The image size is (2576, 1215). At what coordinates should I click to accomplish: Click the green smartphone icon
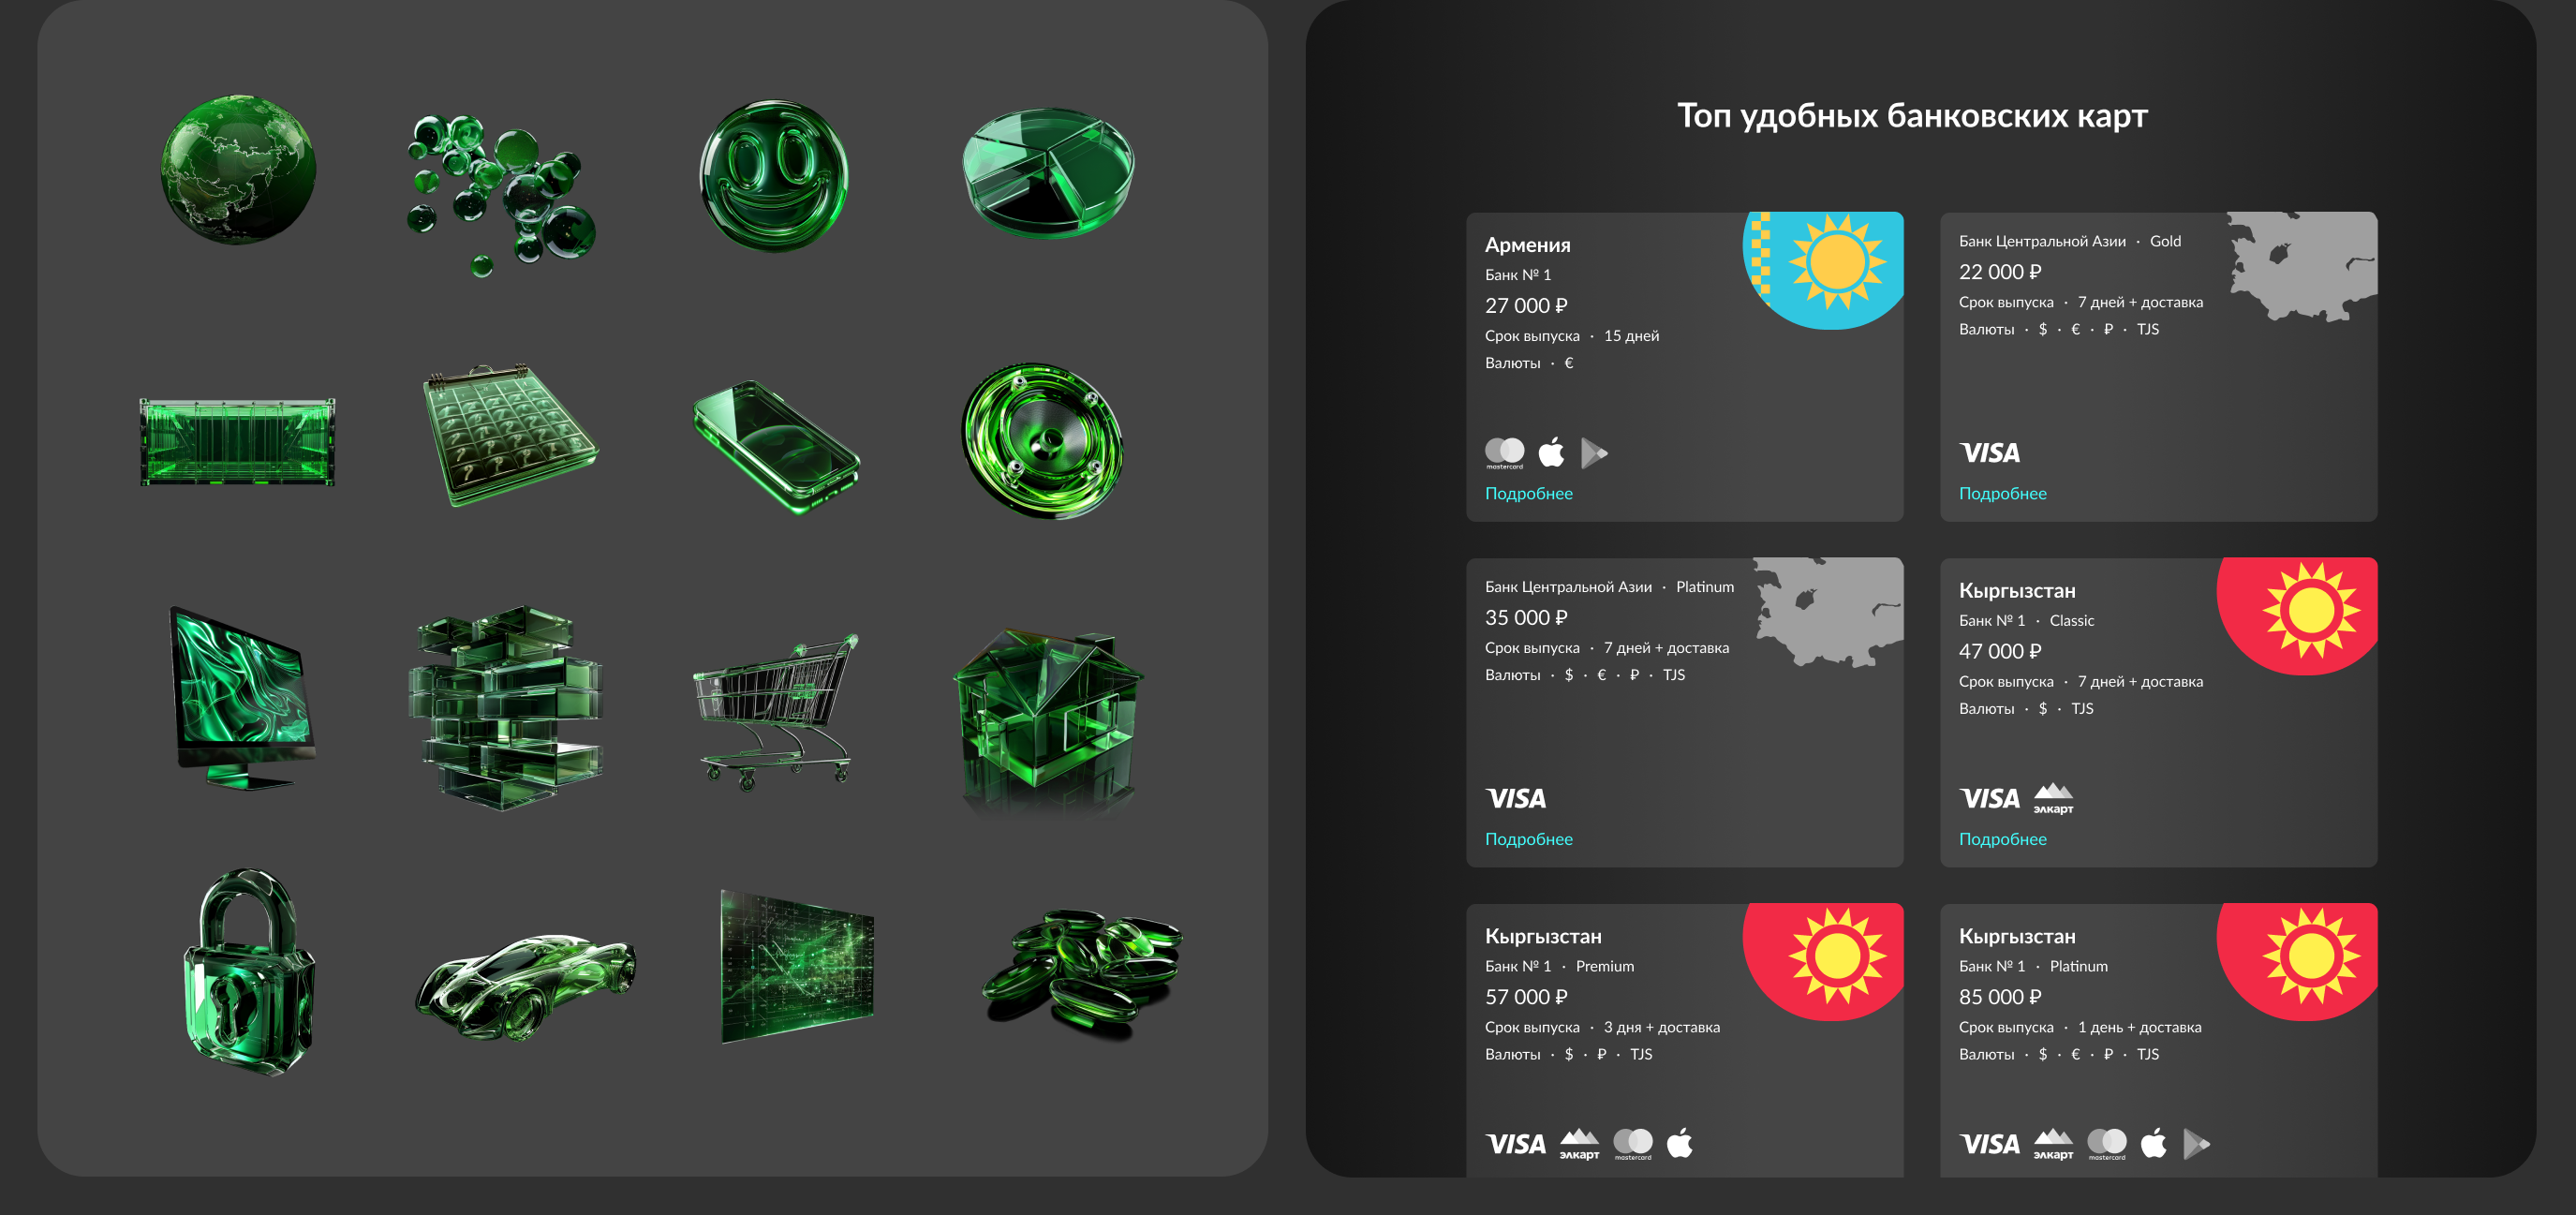[x=777, y=444]
